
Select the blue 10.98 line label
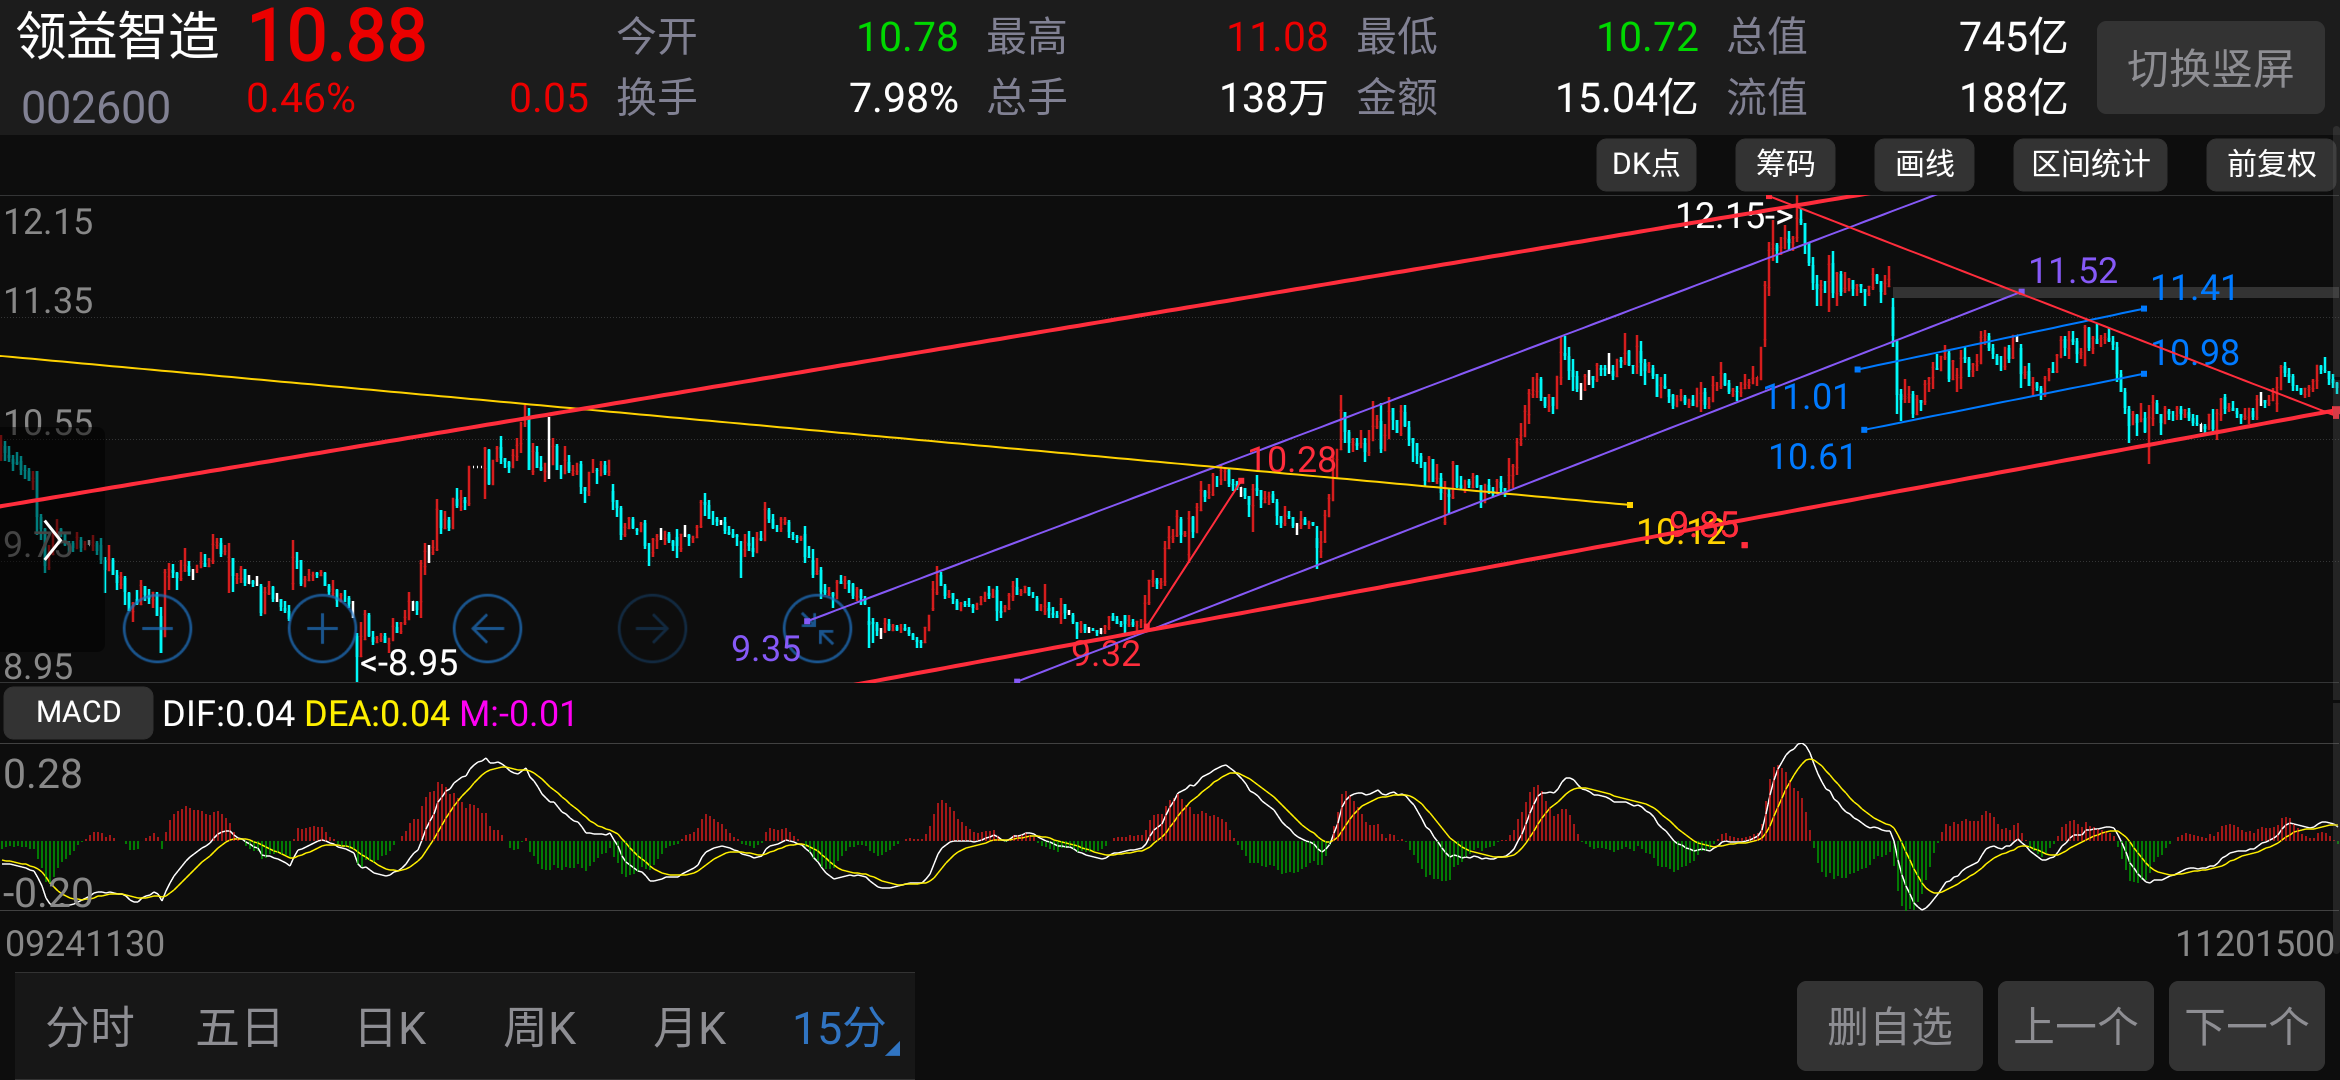(2195, 352)
